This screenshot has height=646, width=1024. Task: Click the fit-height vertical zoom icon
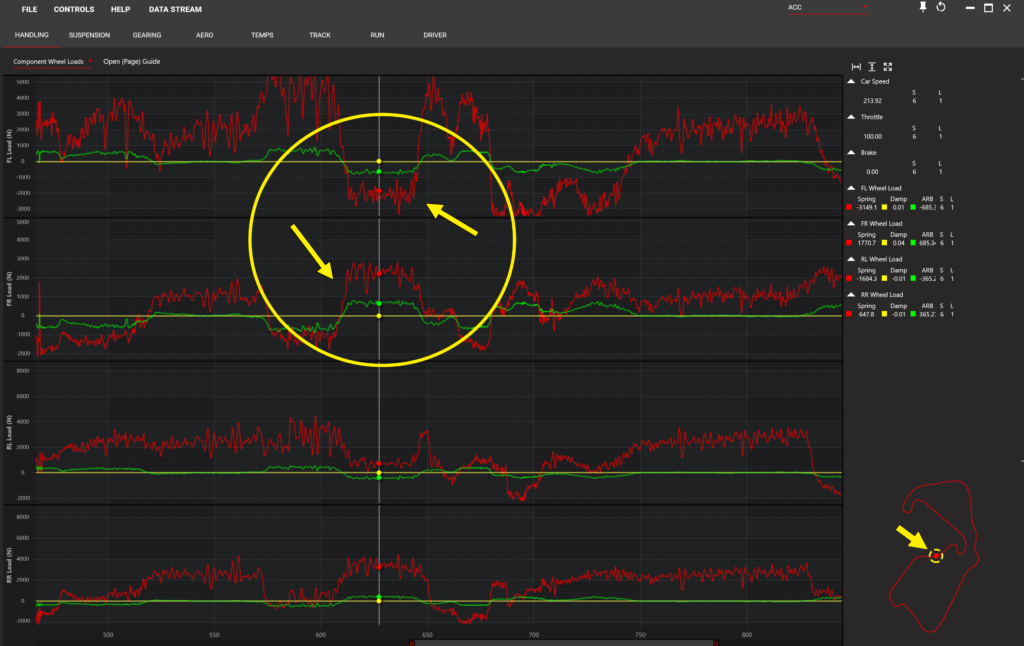(872, 67)
